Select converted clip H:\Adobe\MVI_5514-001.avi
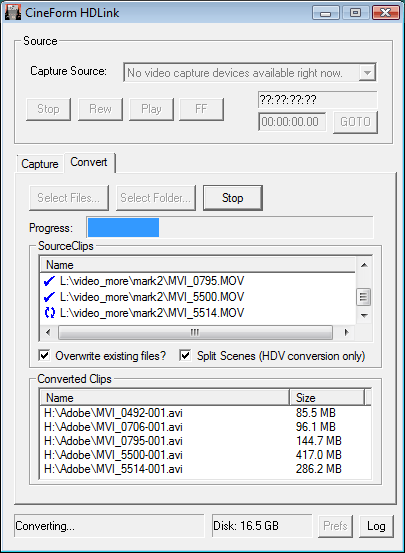 [113, 469]
